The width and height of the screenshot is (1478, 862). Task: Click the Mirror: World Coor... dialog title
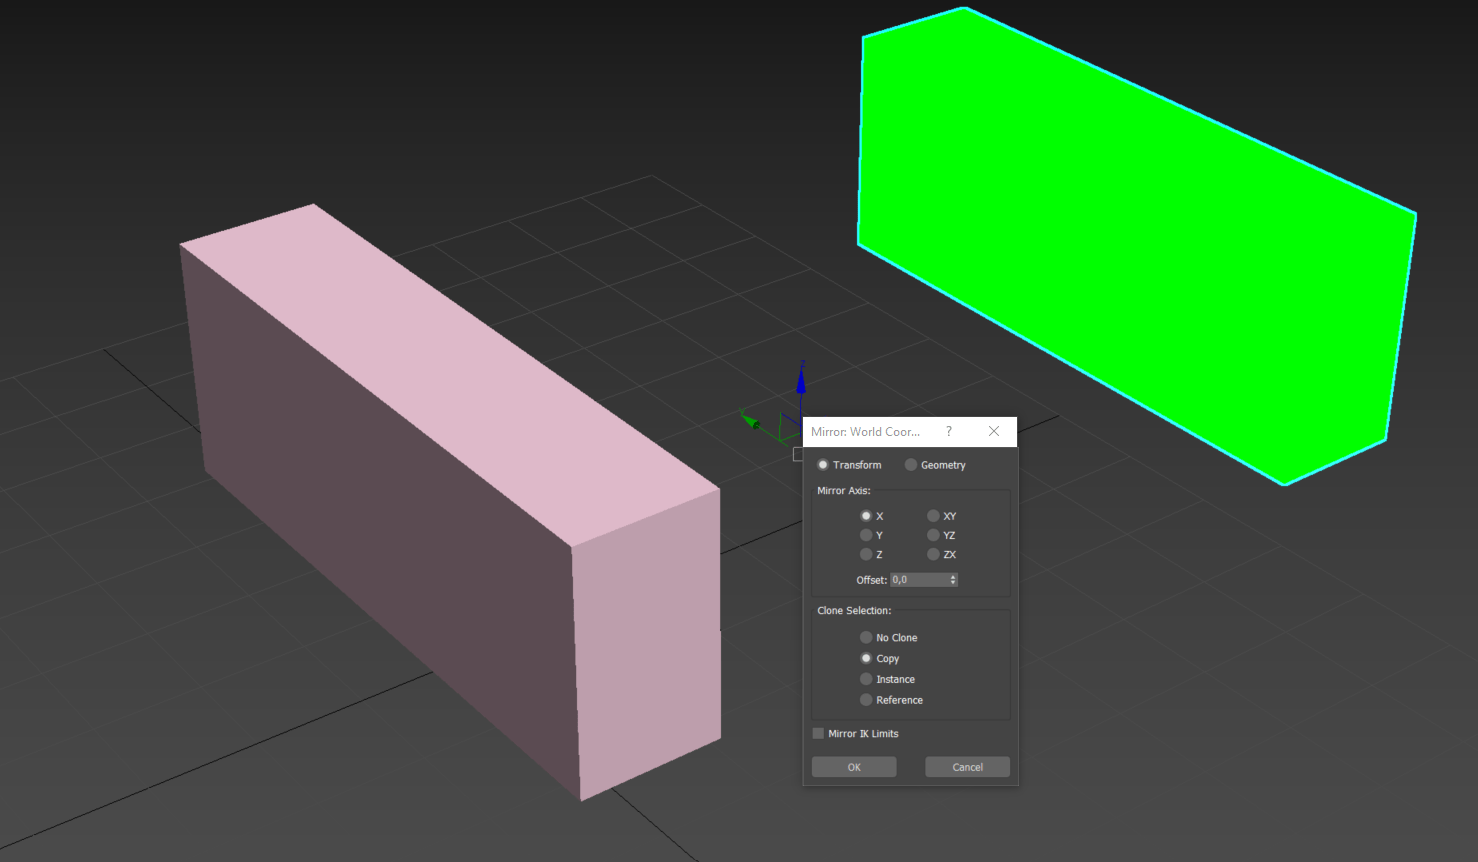[865, 432]
